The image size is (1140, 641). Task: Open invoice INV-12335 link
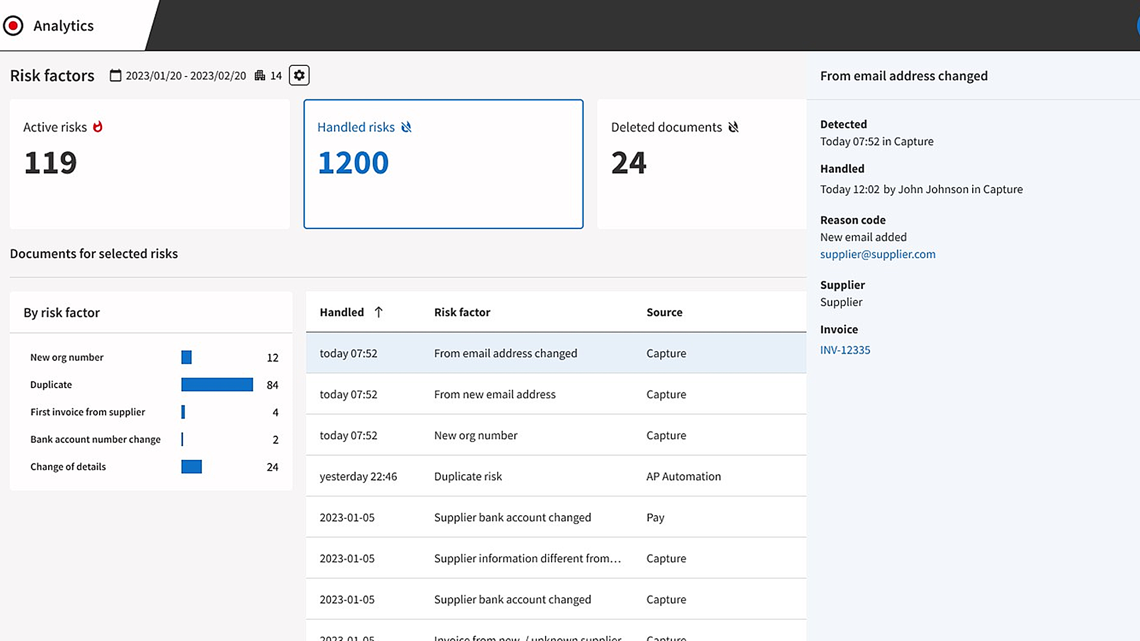pos(845,350)
